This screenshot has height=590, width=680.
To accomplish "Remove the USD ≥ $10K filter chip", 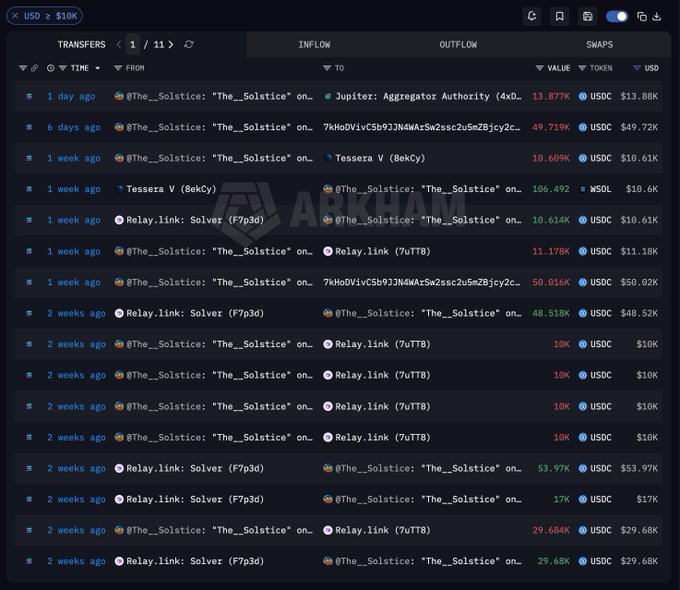I will [x=15, y=16].
